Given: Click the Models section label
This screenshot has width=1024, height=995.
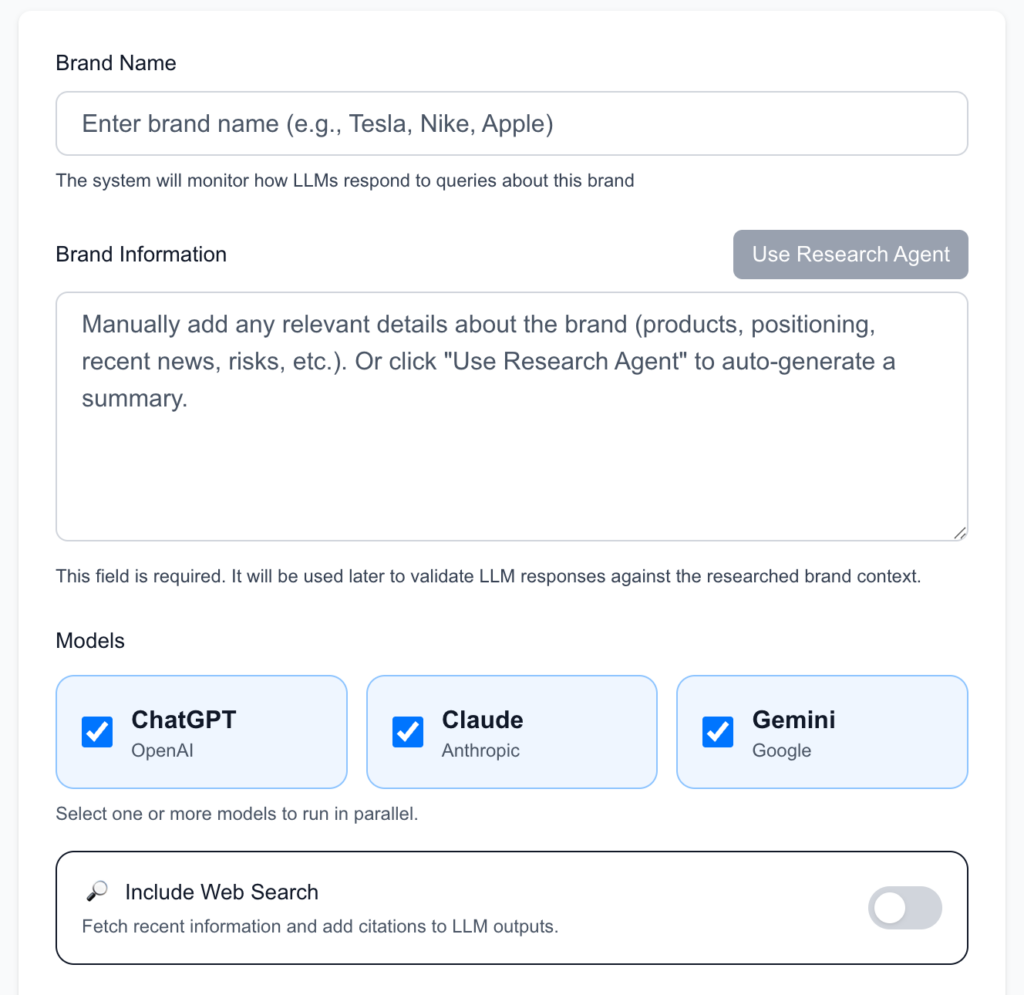Looking at the screenshot, I should 90,641.
